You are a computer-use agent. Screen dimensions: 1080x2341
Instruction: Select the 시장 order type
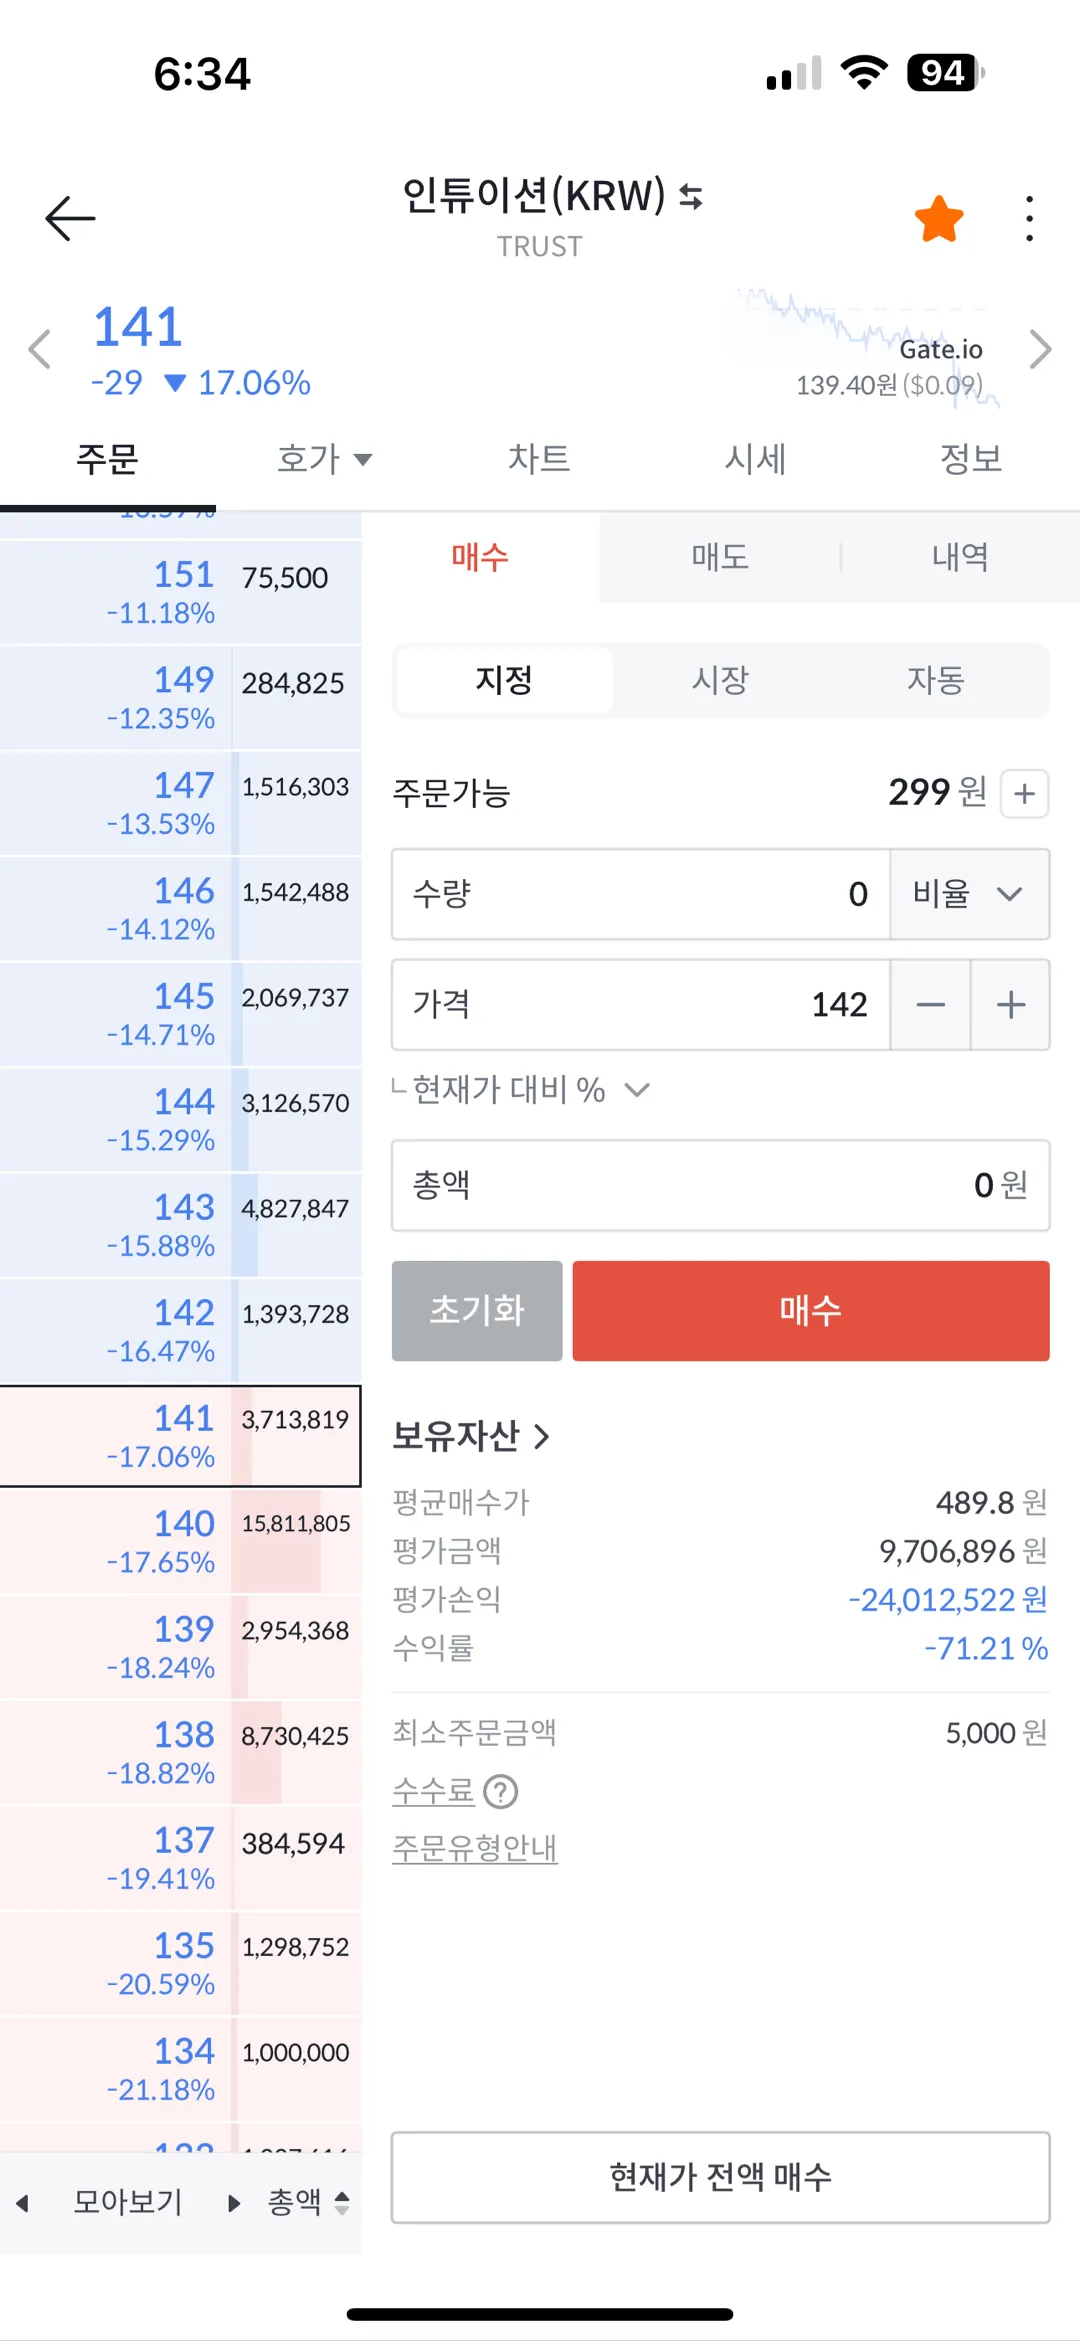[720, 681]
